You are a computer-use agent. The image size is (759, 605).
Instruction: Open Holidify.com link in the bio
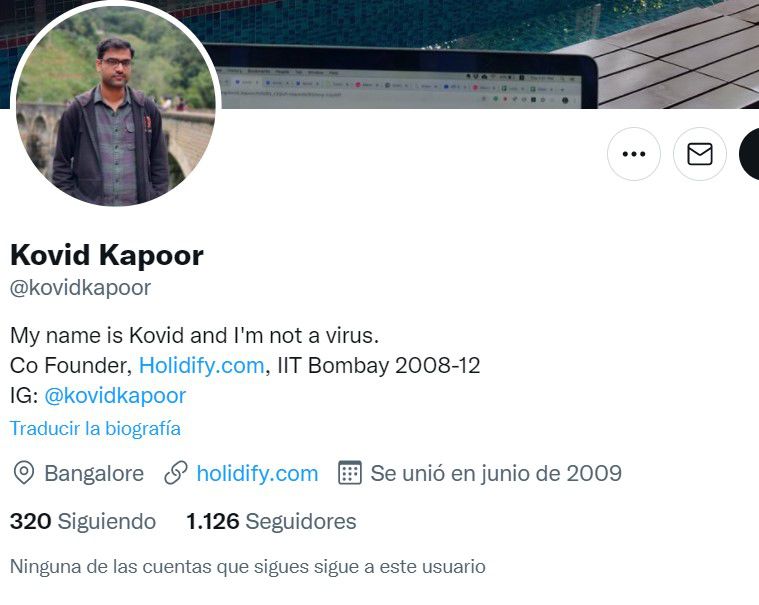201,365
